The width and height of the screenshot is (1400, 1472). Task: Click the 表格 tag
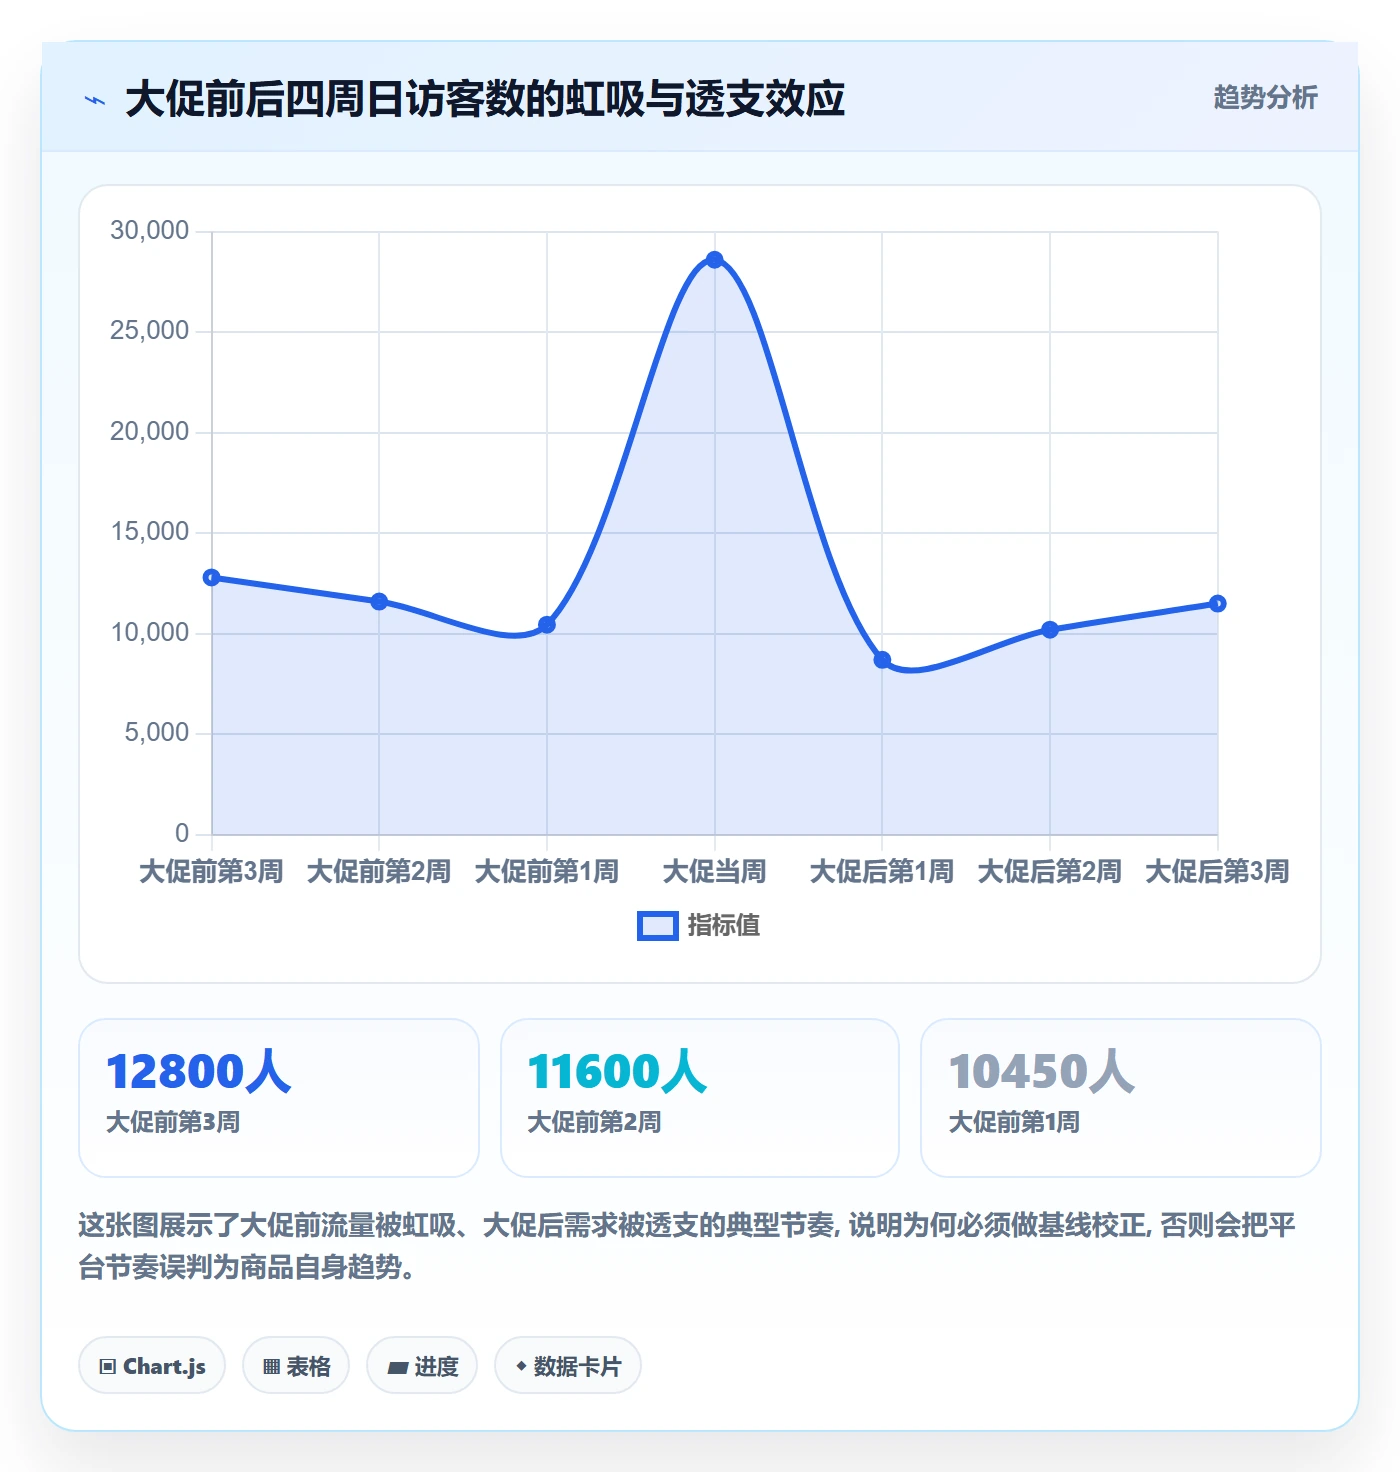point(296,1365)
